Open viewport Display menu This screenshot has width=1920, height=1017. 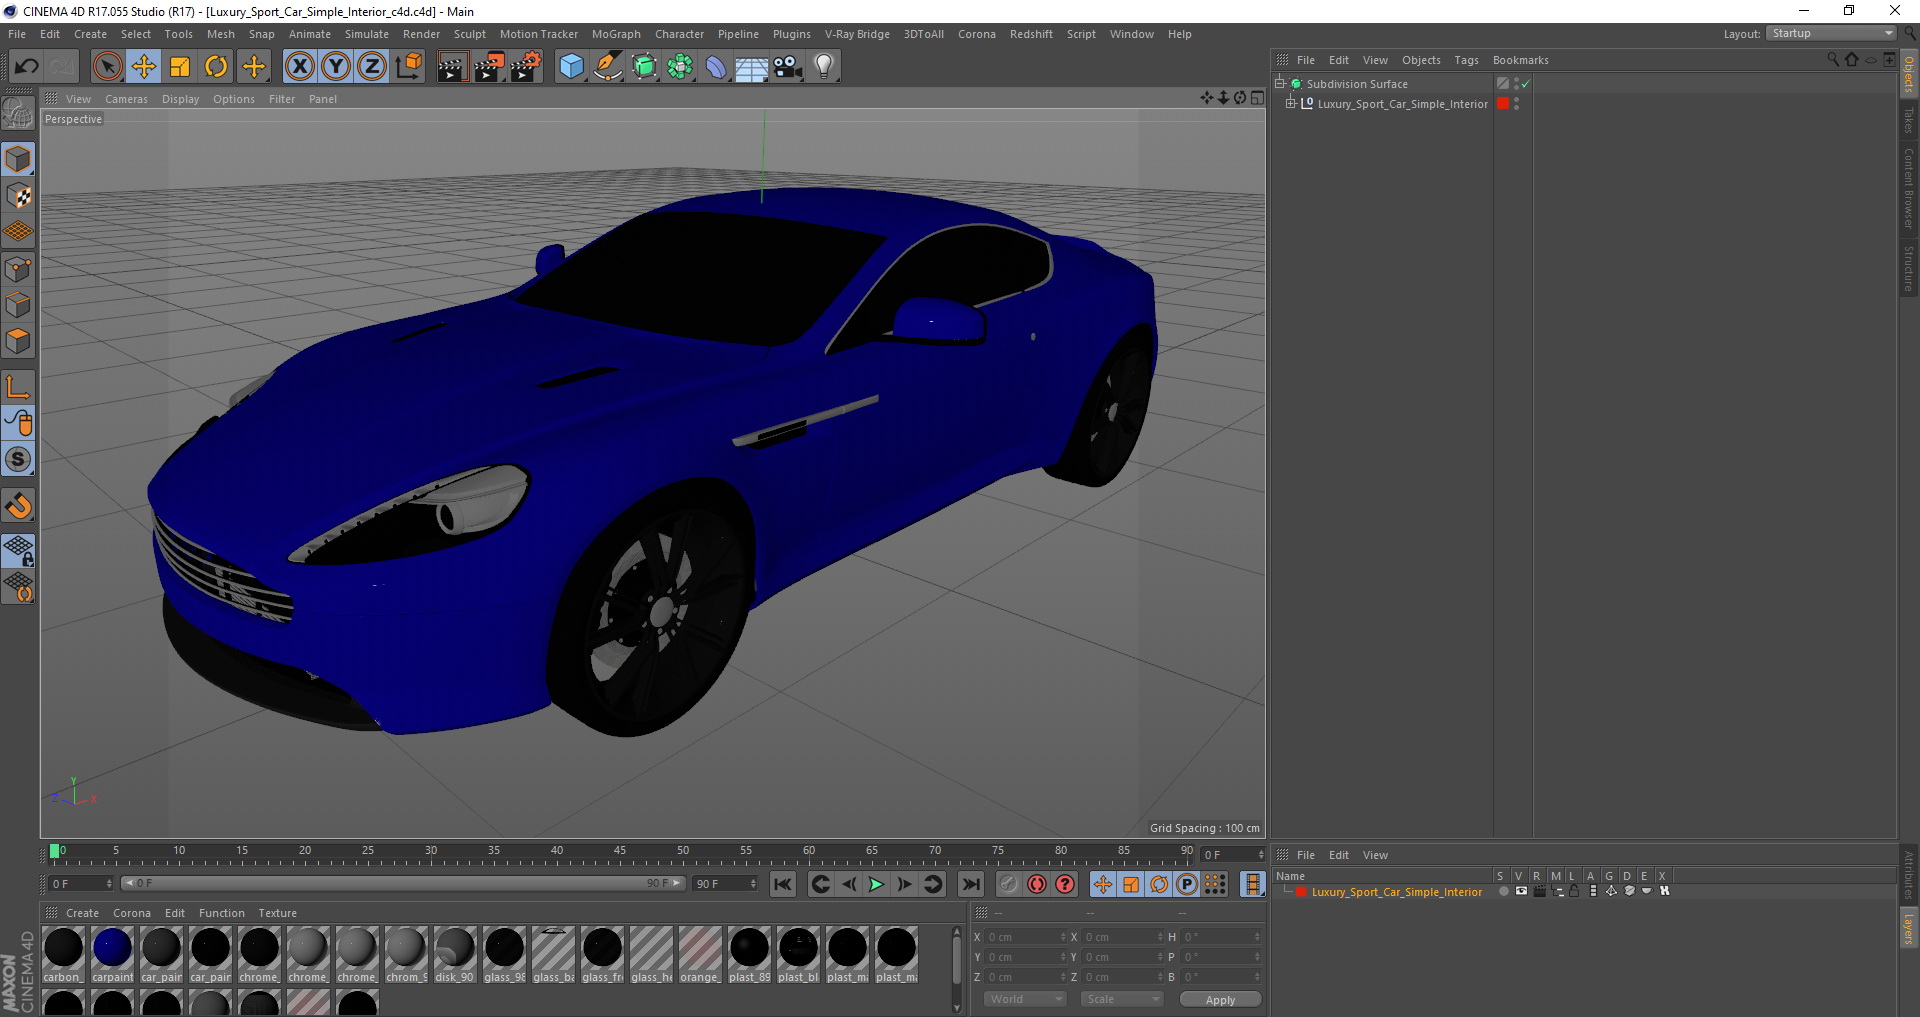[x=180, y=99]
